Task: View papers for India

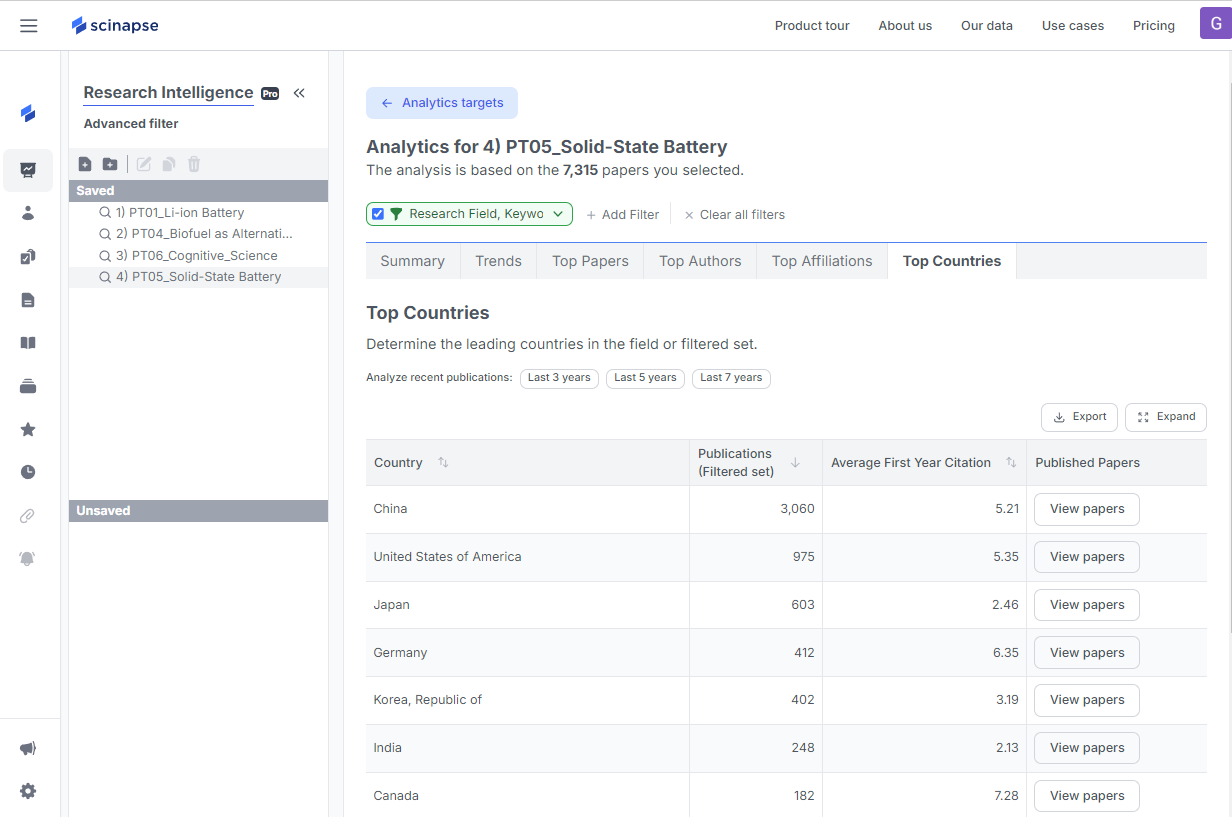Action: click(x=1087, y=748)
